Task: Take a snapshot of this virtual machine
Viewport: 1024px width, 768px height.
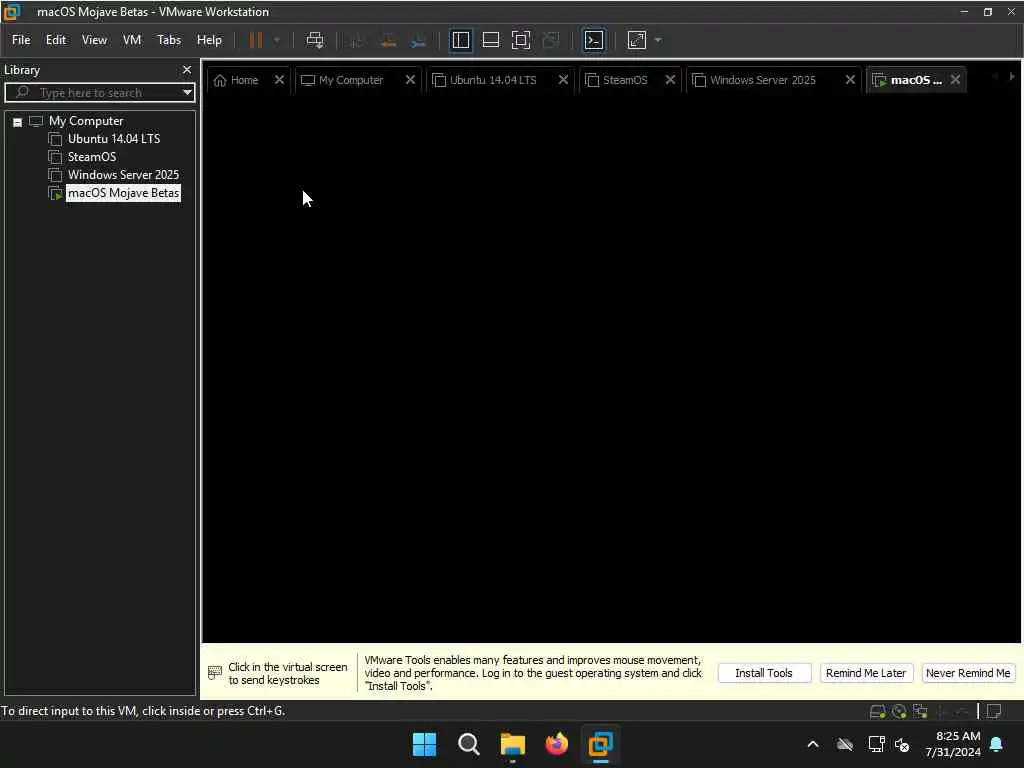Action: (x=357, y=40)
